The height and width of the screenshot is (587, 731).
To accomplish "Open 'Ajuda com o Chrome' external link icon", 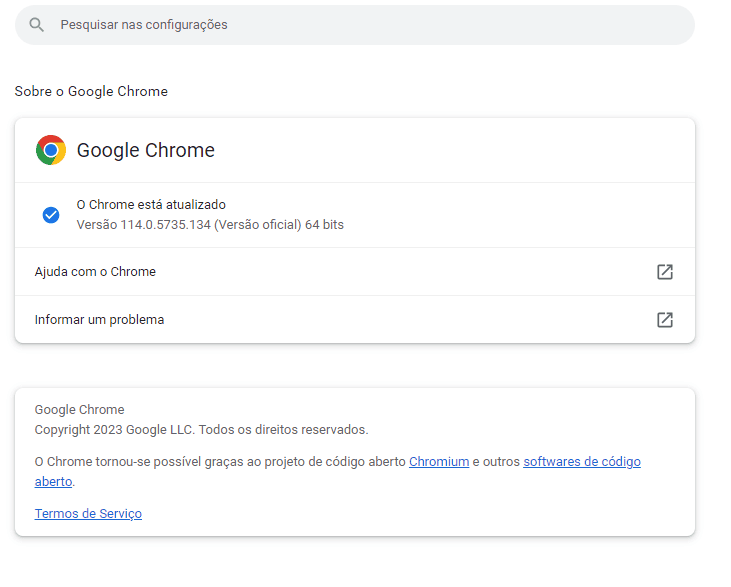I will click(665, 272).
